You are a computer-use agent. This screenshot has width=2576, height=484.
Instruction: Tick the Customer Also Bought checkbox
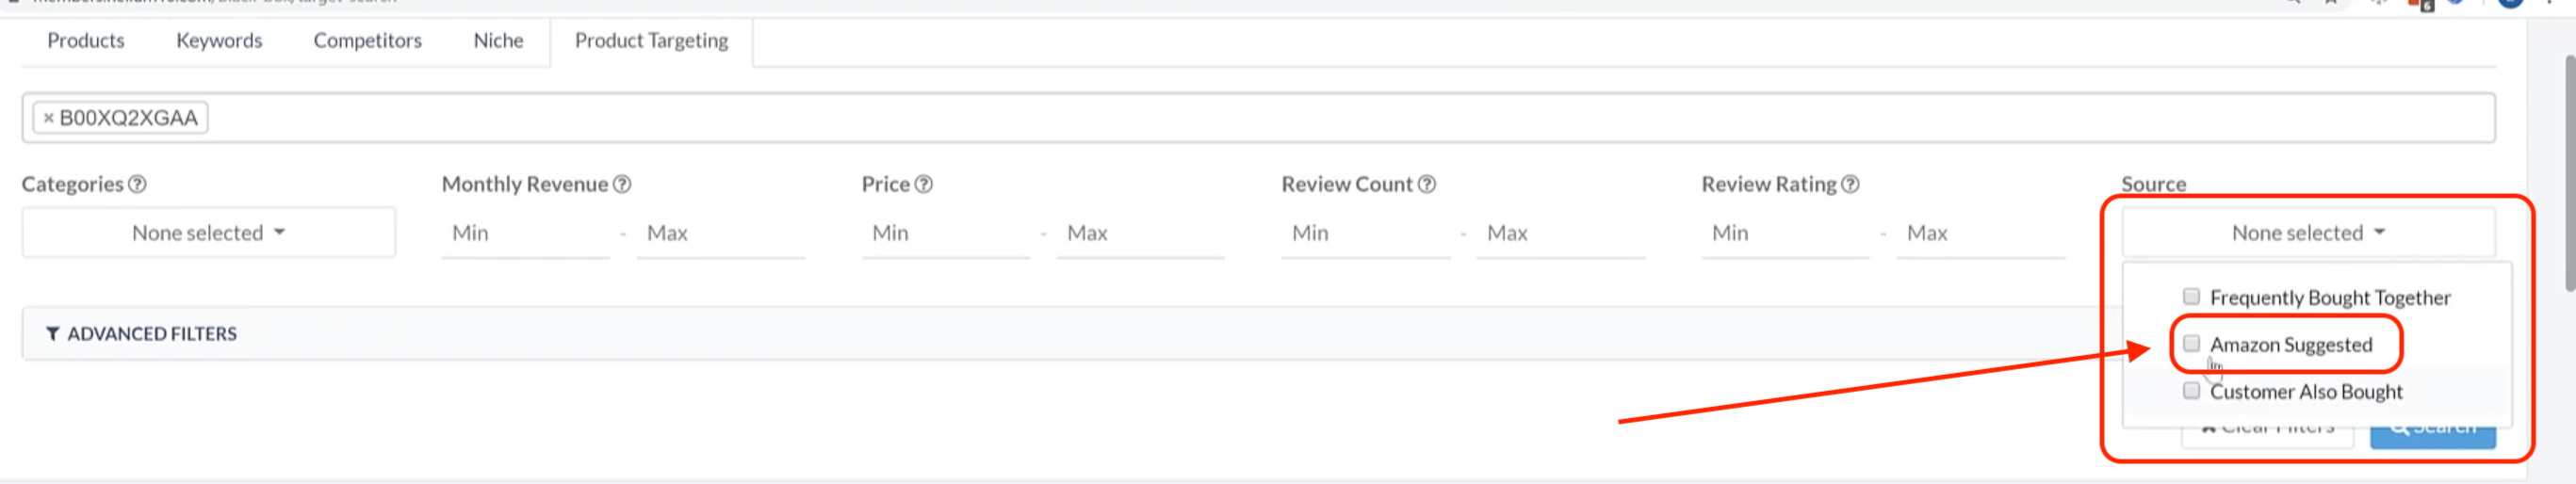(x=2191, y=391)
